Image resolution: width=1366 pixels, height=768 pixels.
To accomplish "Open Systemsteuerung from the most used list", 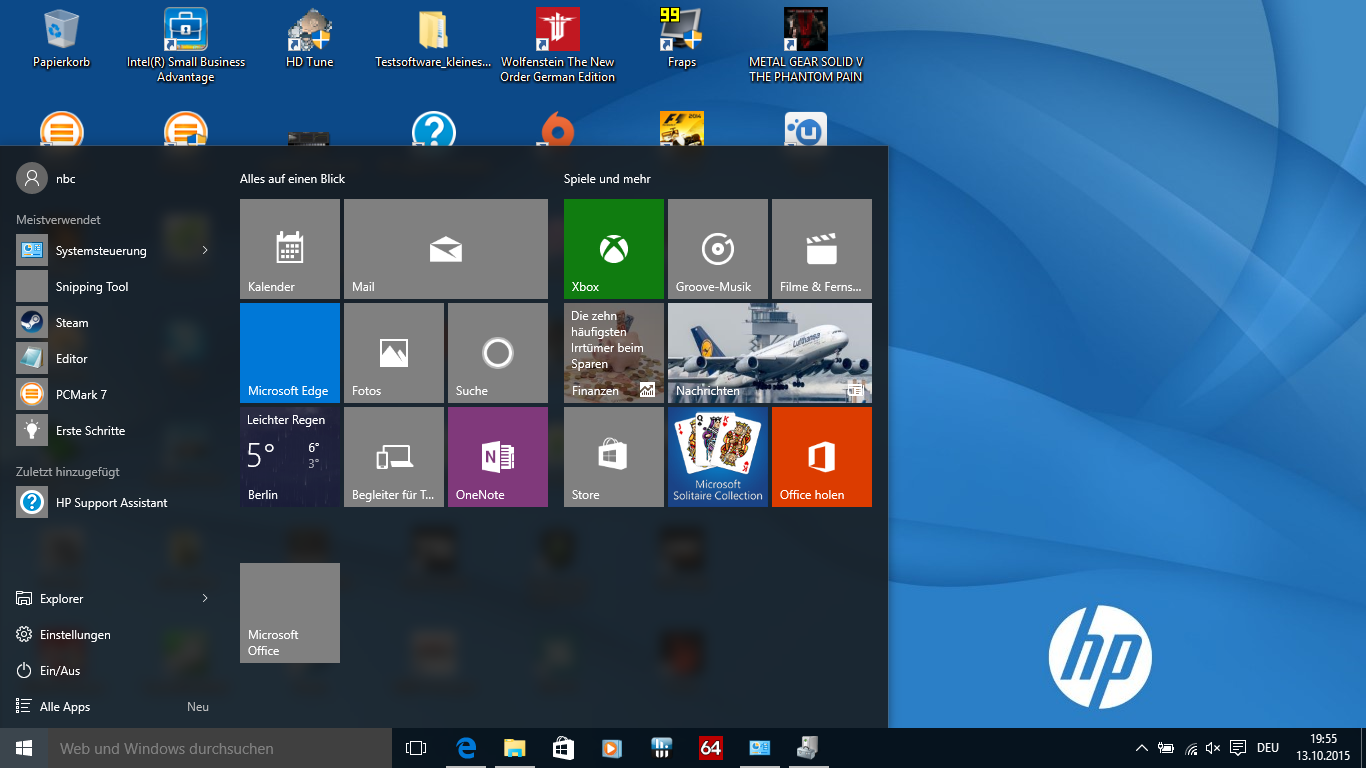I will point(112,250).
